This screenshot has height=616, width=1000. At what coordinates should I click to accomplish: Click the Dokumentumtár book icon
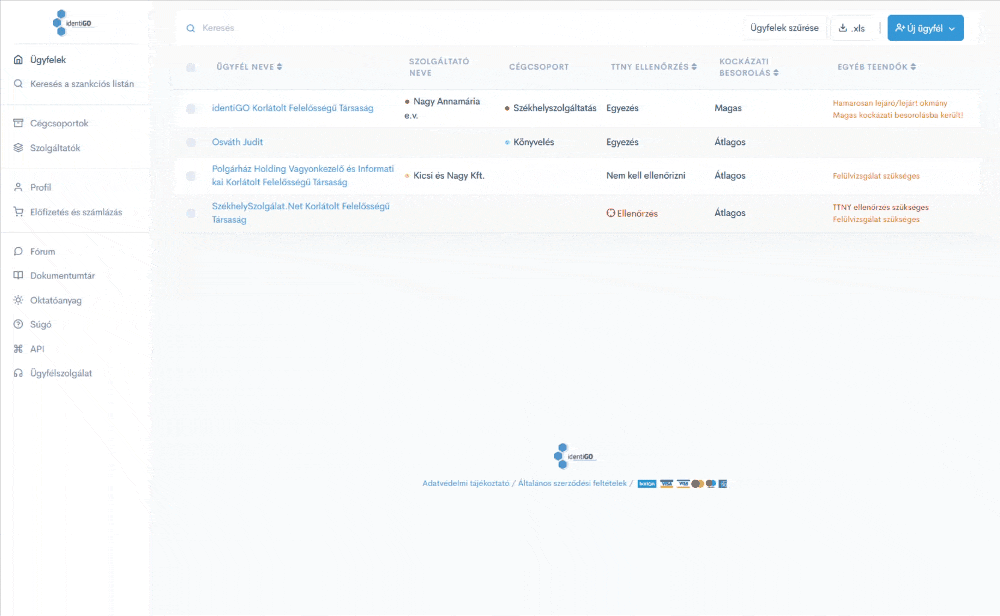[x=18, y=275]
